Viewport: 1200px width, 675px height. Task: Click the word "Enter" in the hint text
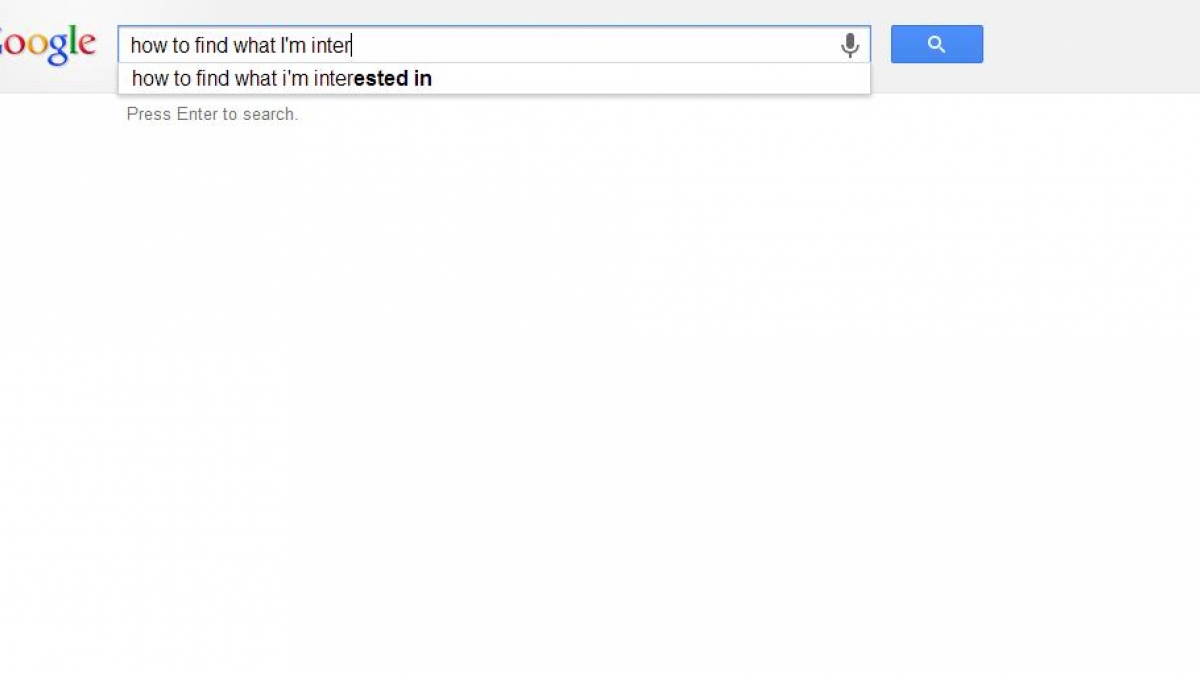(x=197, y=114)
